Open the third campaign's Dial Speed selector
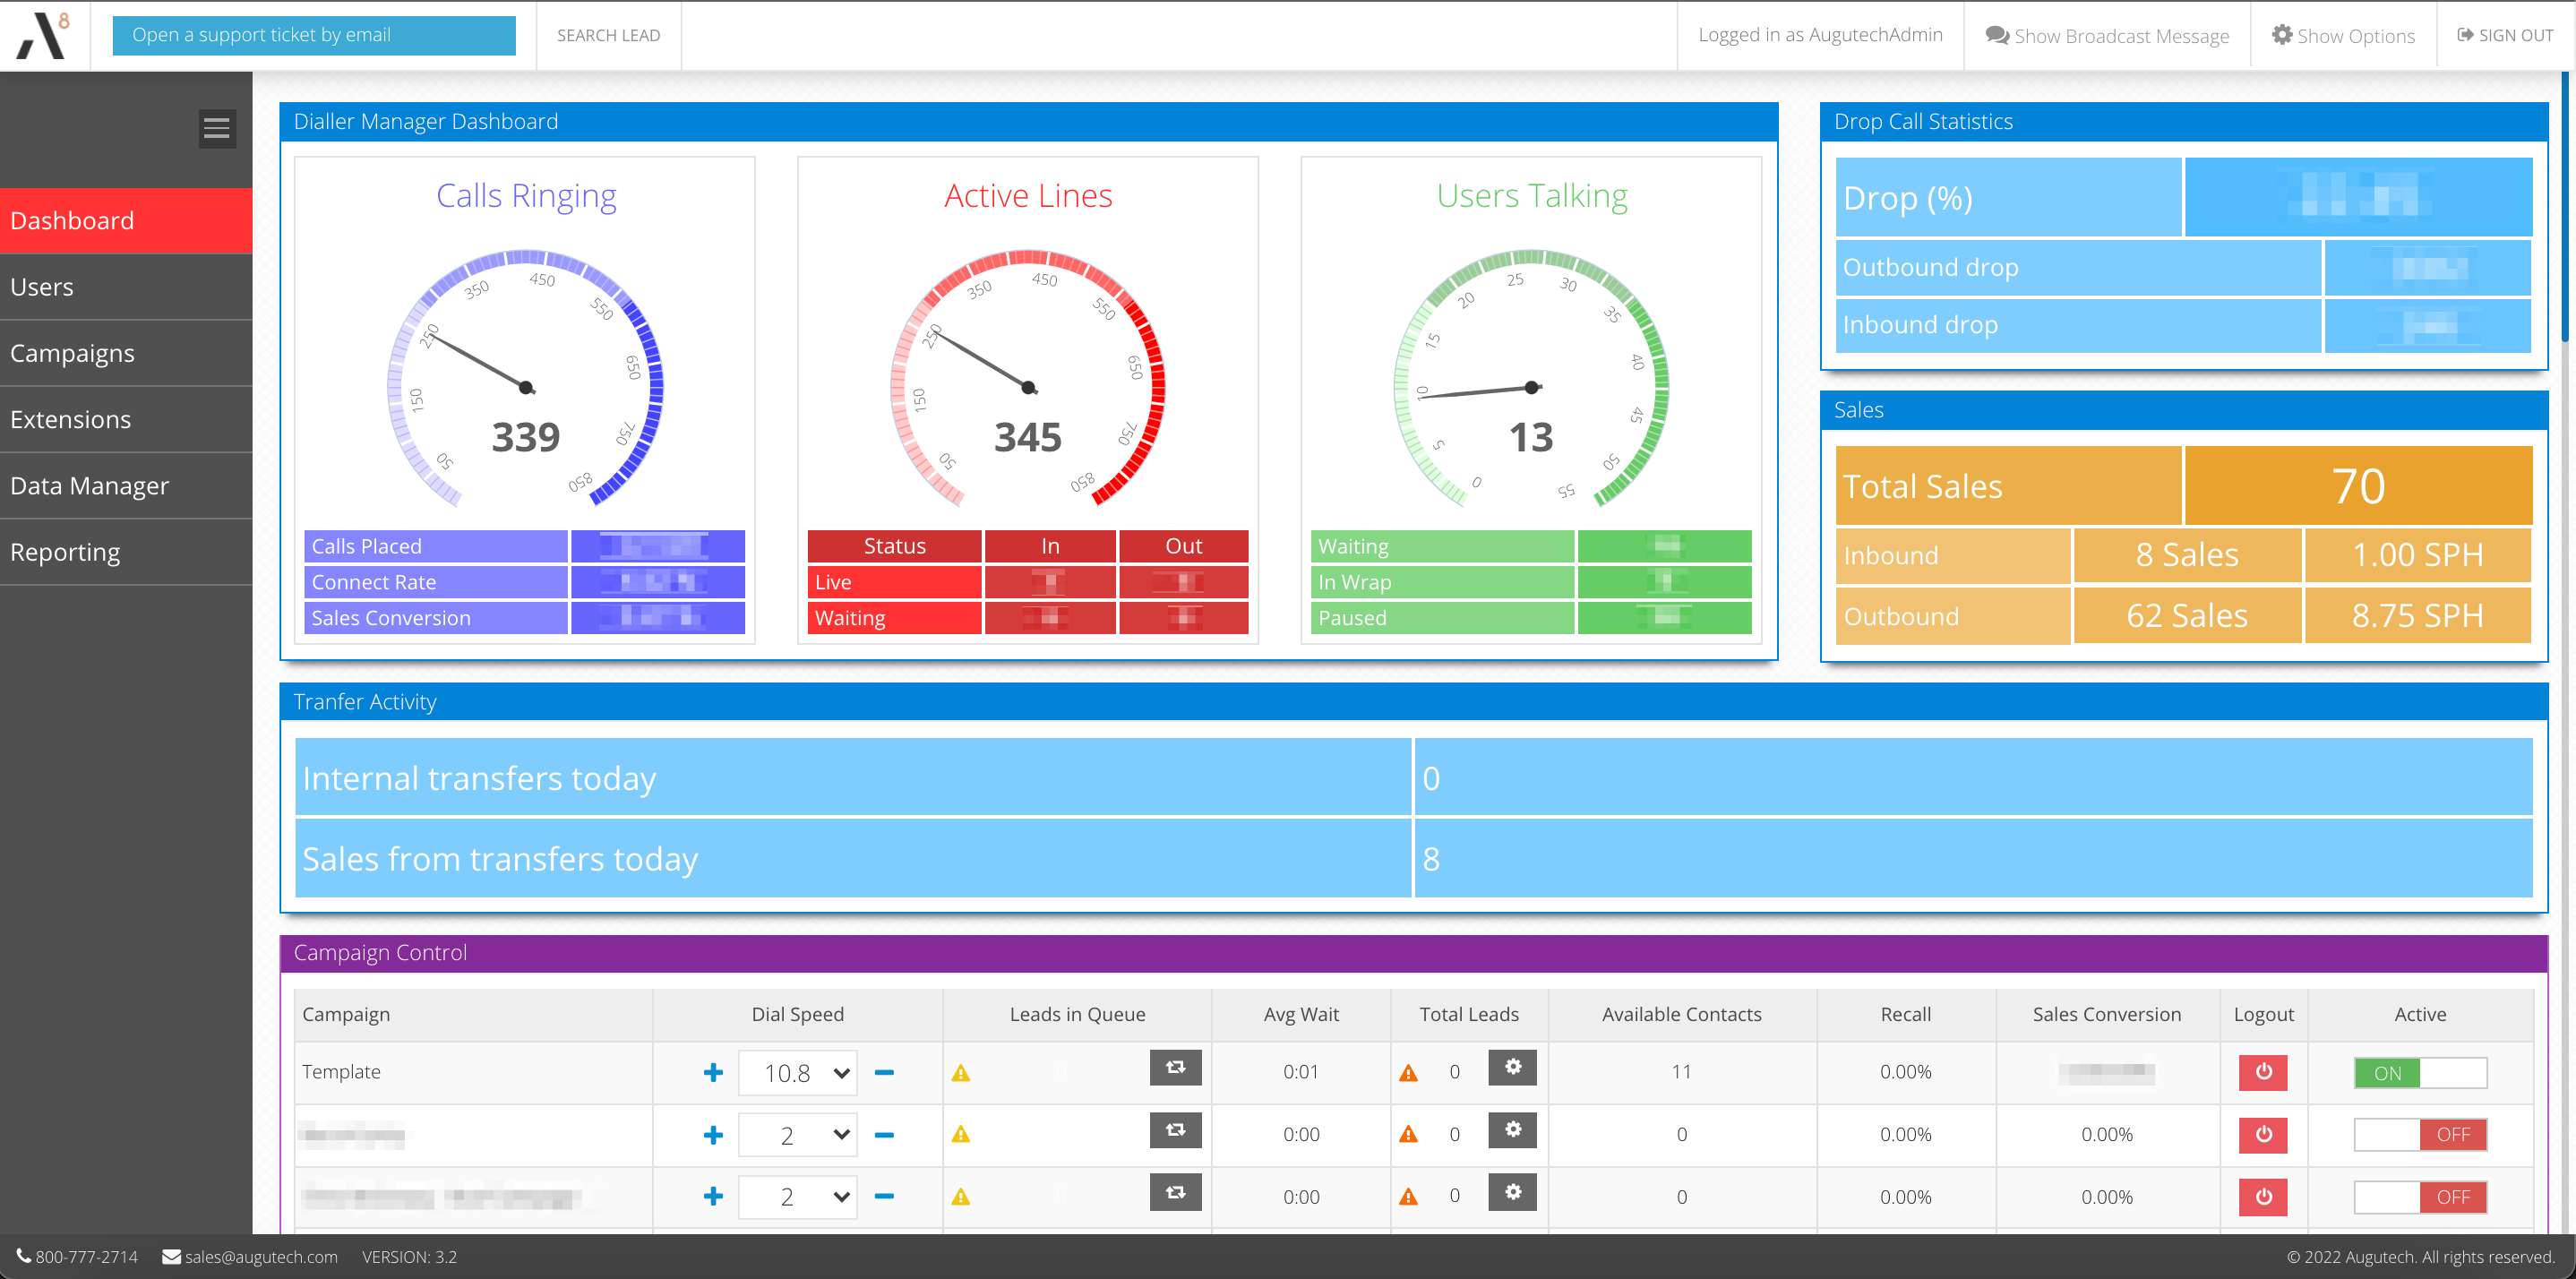 [x=797, y=1196]
